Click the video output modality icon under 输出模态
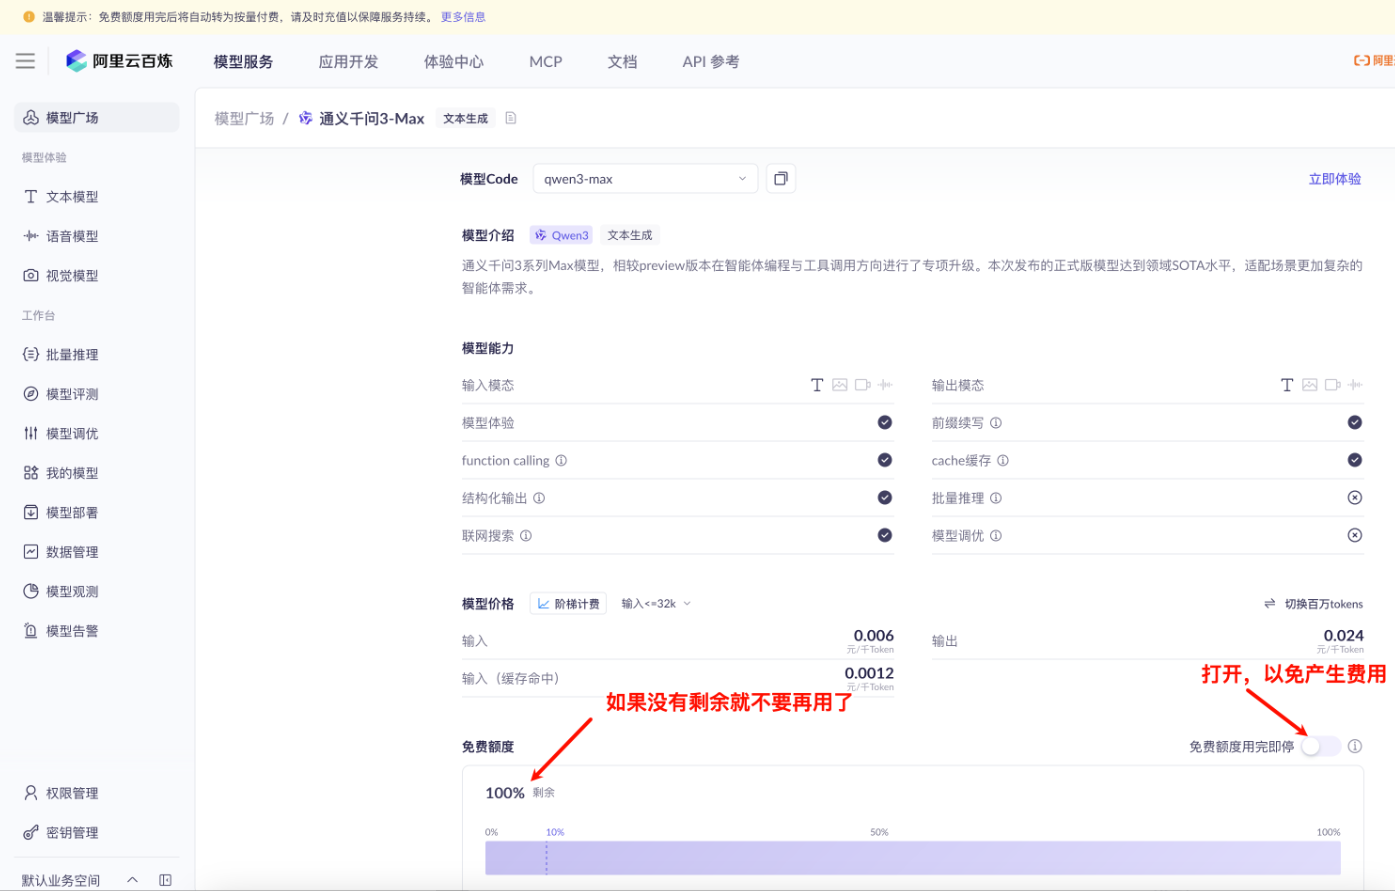The width and height of the screenshot is (1395, 891). (x=1333, y=385)
